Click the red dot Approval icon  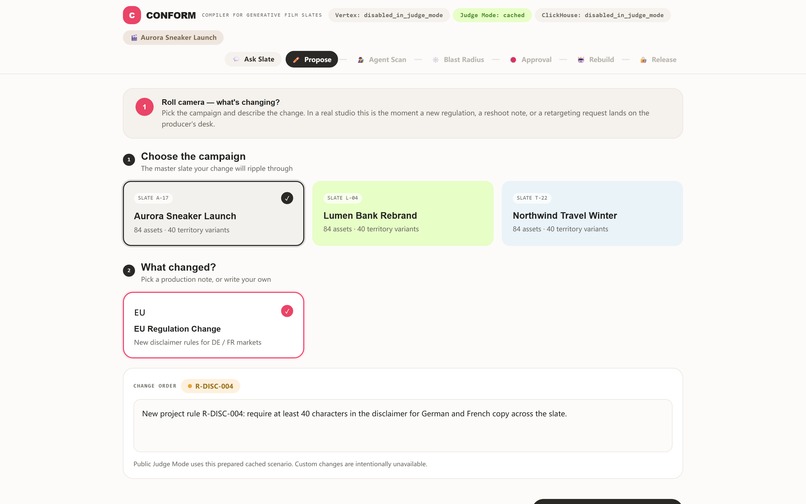point(513,60)
